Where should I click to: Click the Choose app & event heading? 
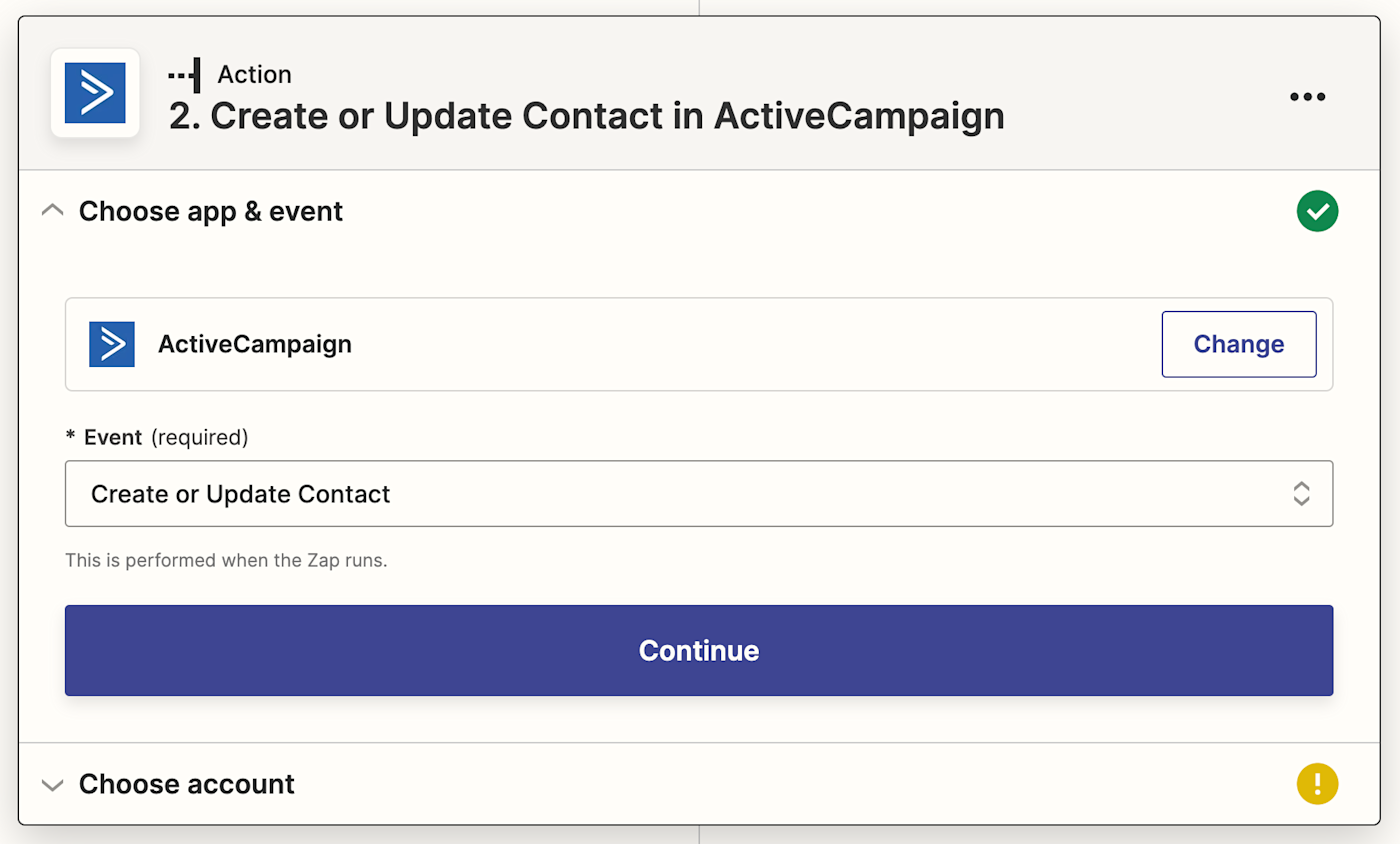pos(211,211)
